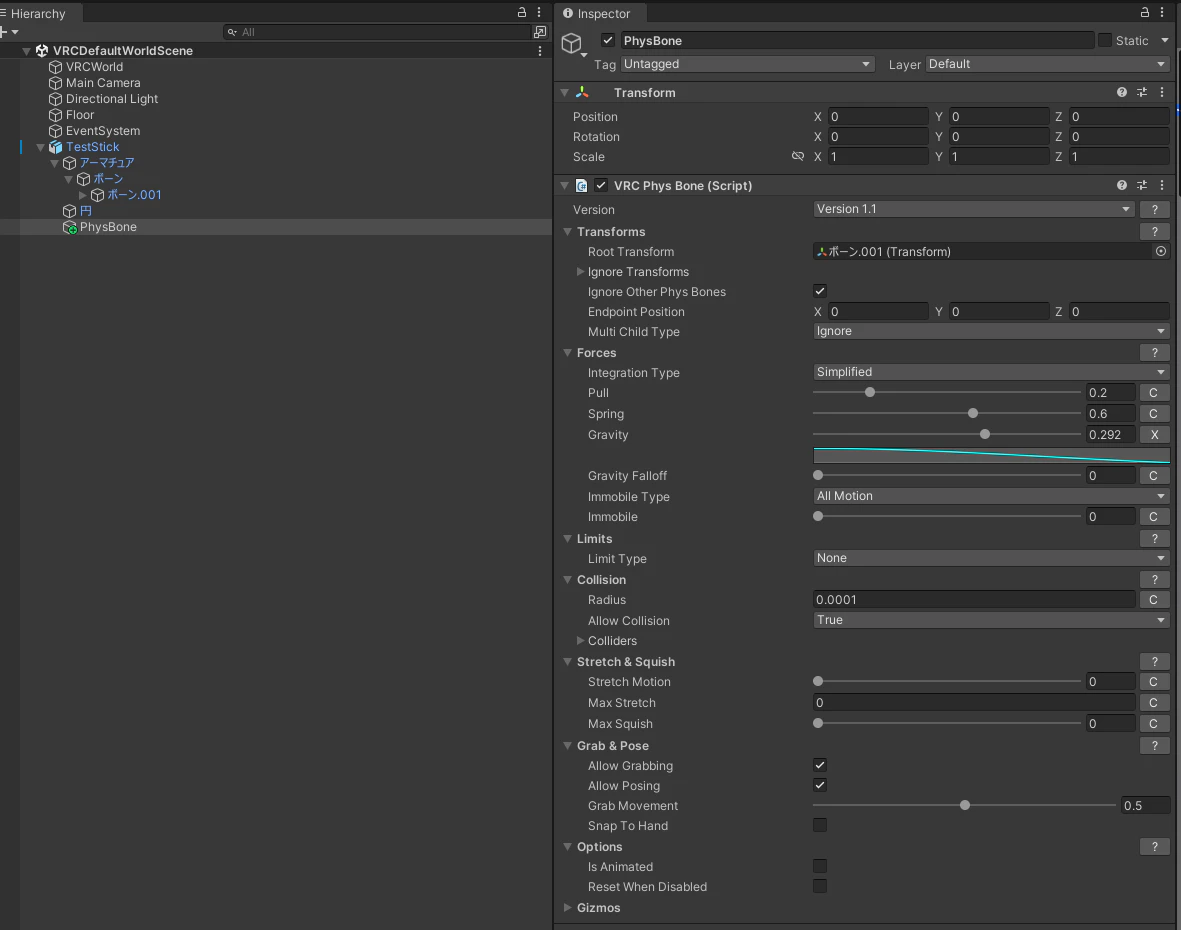Expand the Ignore Transforms list
This screenshot has width=1181, height=930.
coord(580,271)
